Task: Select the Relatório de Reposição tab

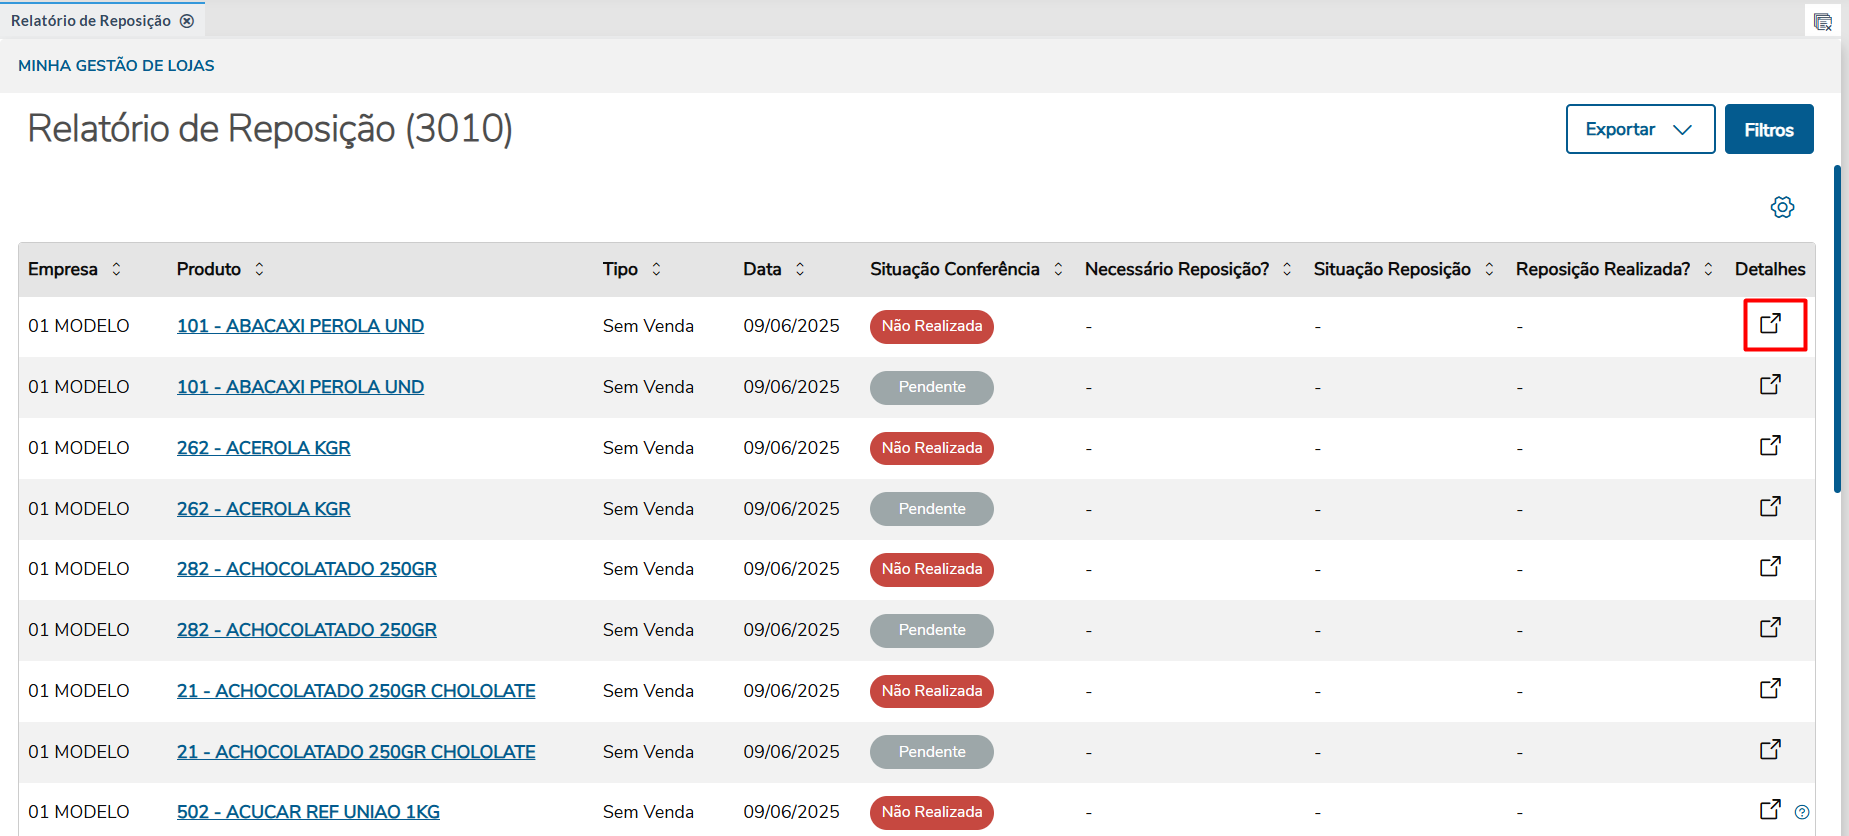Action: [x=90, y=21]
